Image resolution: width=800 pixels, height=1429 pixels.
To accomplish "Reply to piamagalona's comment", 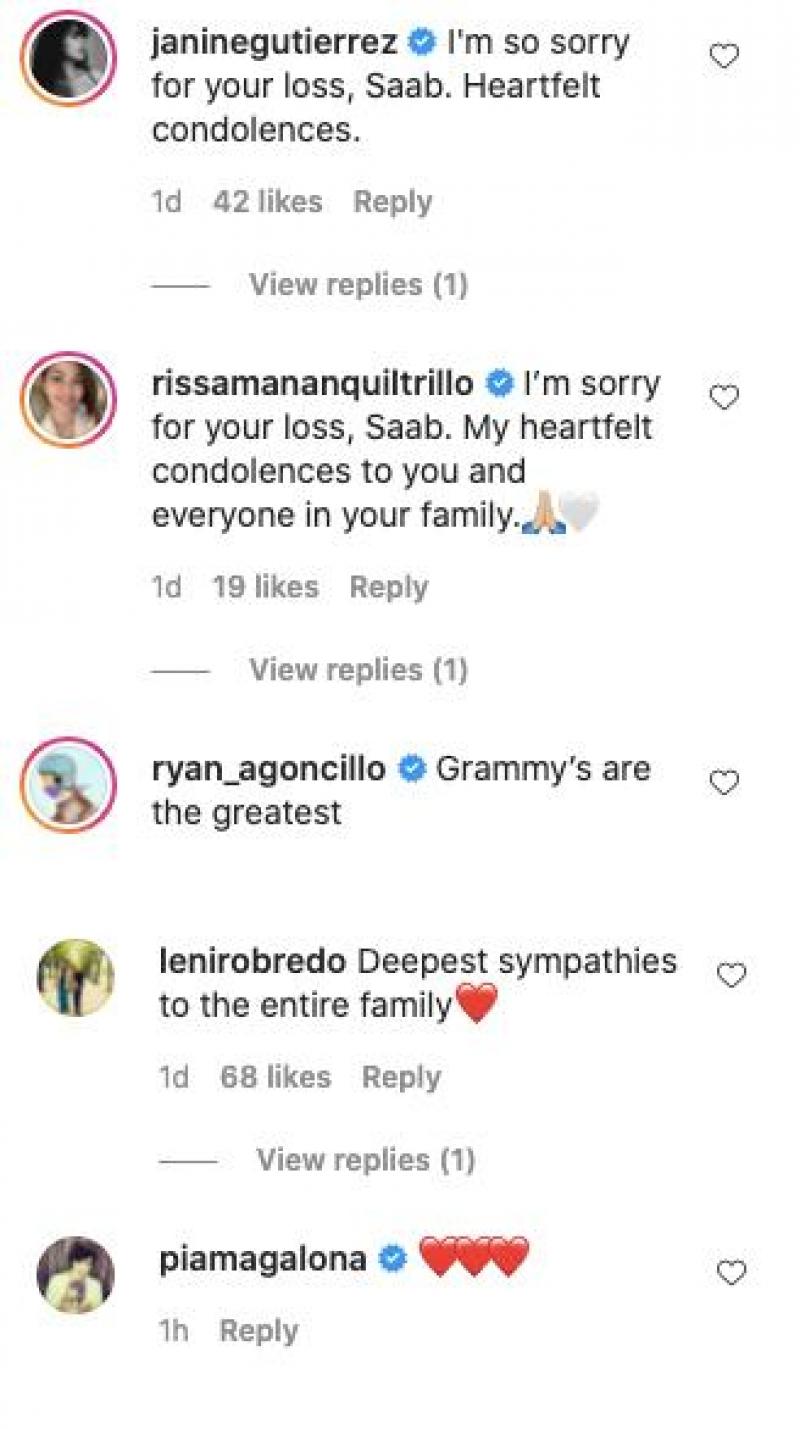I will tap(259, 1331).
